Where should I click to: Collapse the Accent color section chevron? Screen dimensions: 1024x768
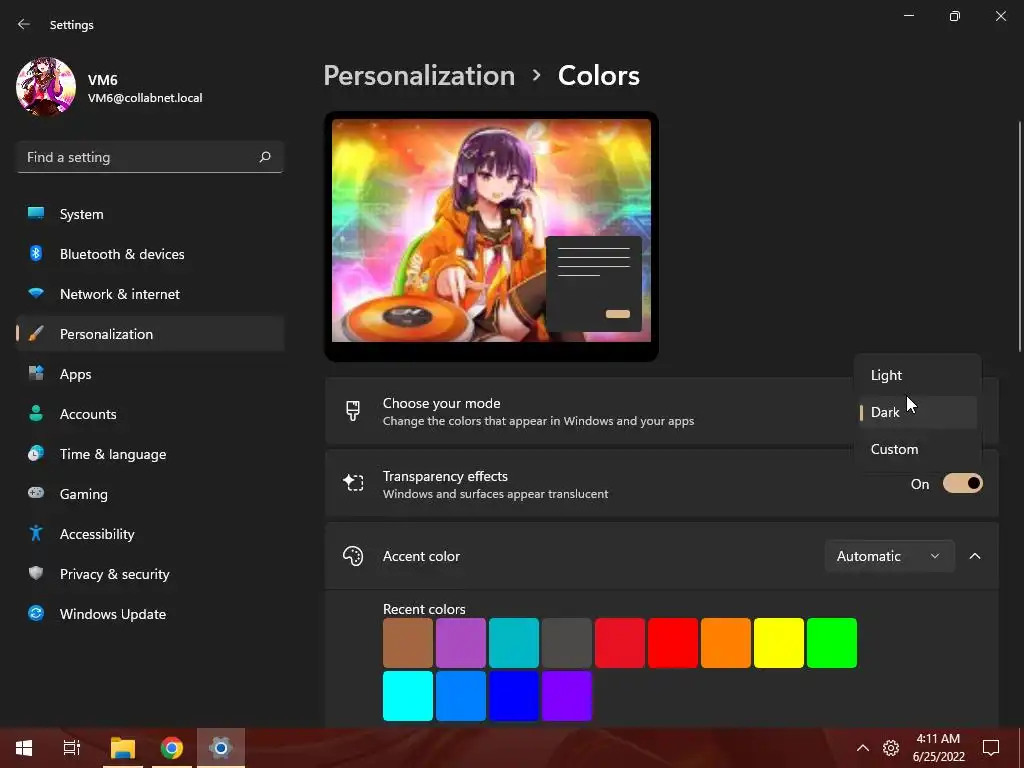(x=975, y=556)
